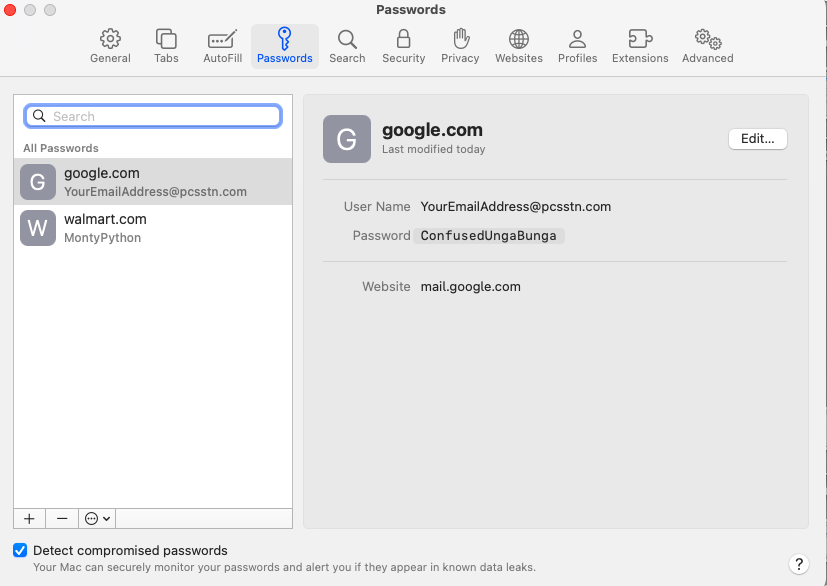Viewport: 827px width, 586px height.
Task: Select the walmart.com password entry
Action: point(153,228)
